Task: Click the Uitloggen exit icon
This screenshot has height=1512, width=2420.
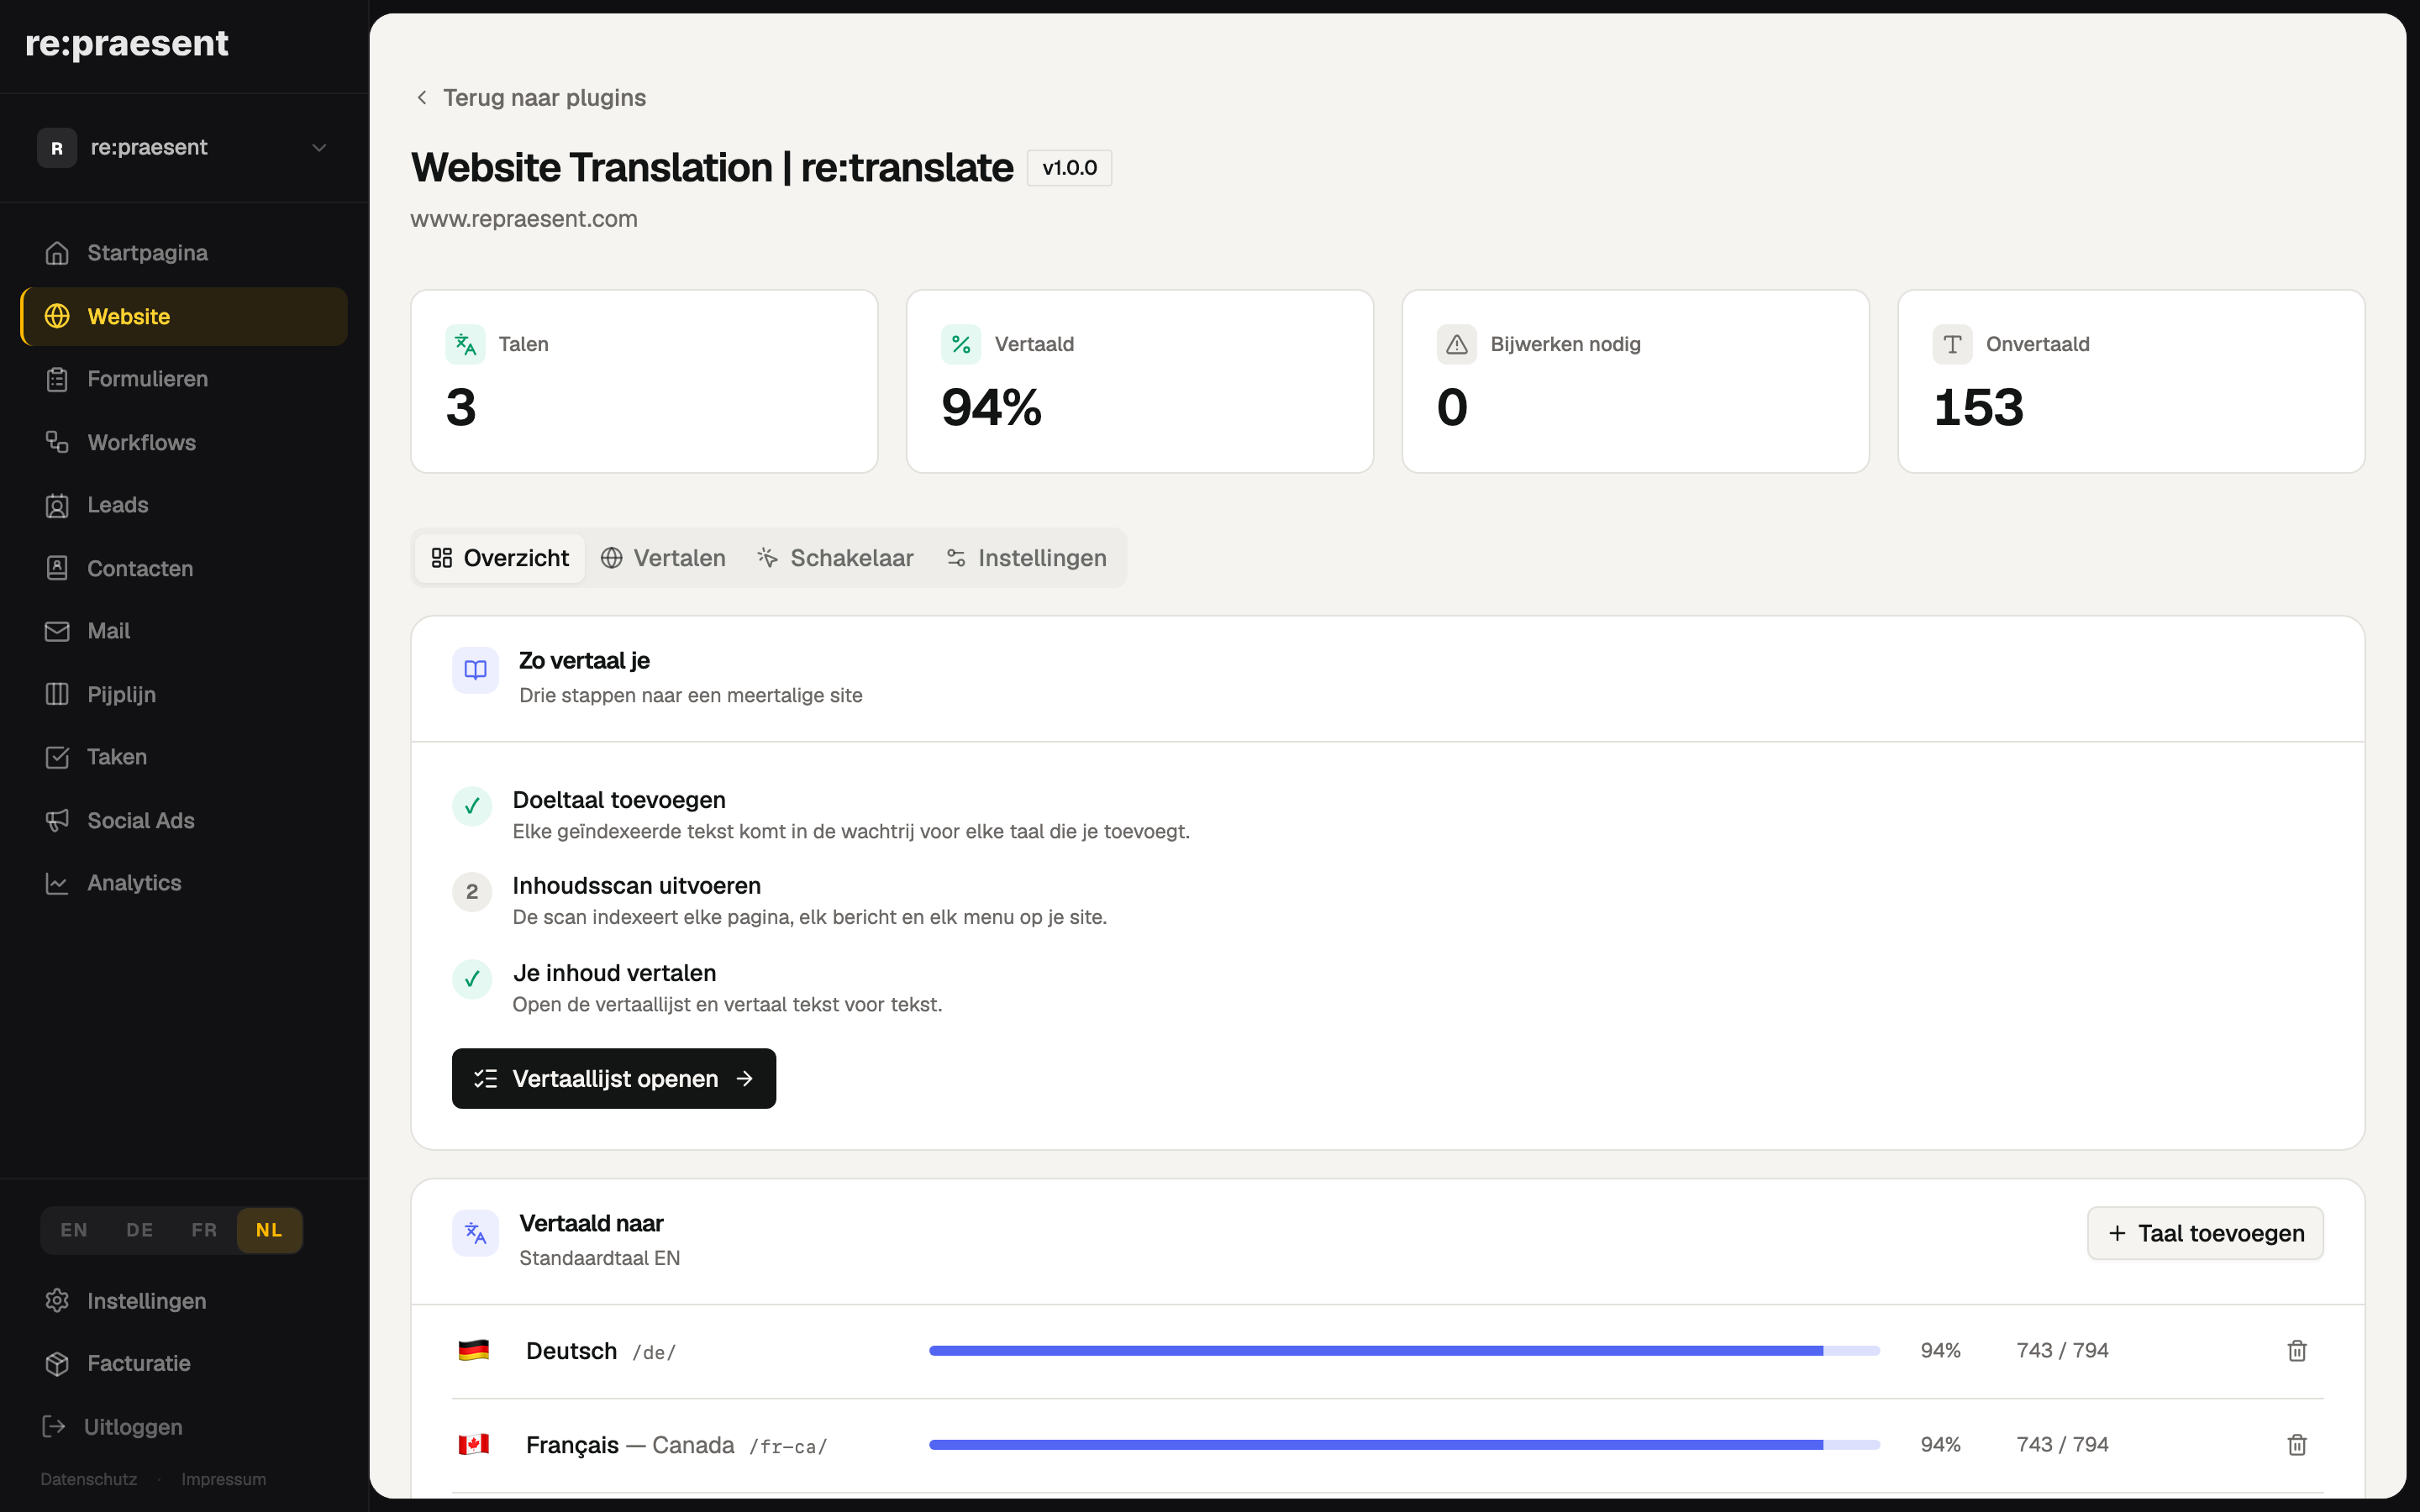Action: click(x=54, y=1426)
